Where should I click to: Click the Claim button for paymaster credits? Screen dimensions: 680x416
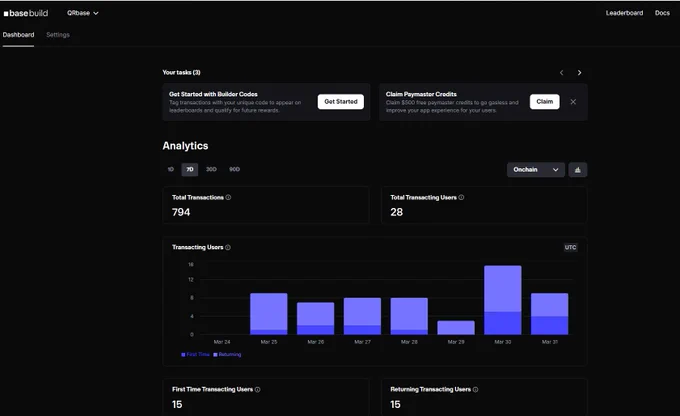pos(544,102)
